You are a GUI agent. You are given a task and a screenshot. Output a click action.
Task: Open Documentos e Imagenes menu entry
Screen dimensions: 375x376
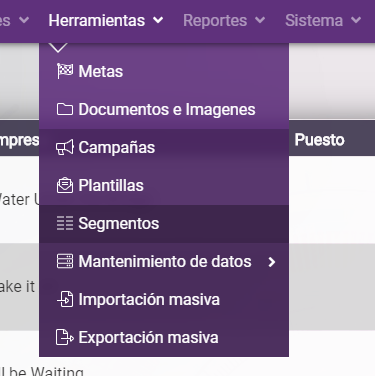(164, 109)
